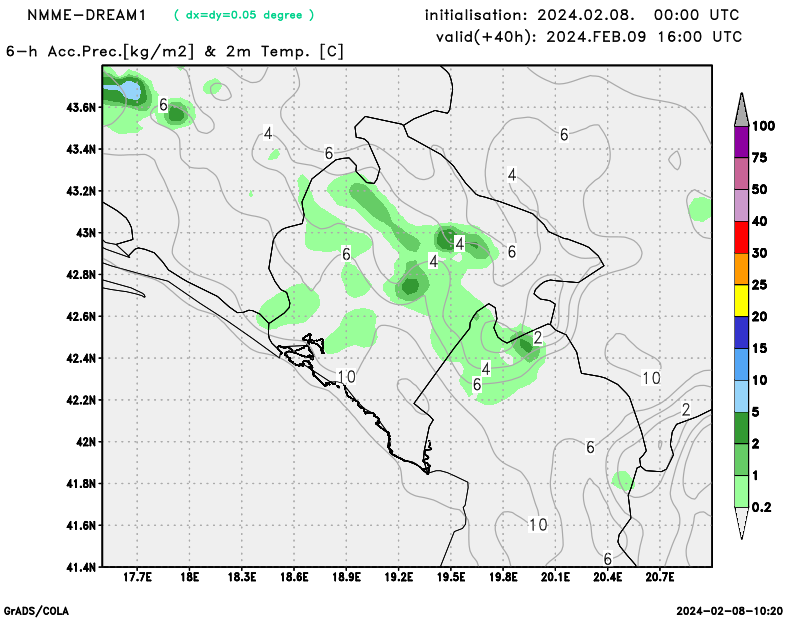Click the 18E longitude axis label
Image resolution: width=800 pixels, height=618 pixels.
pos(190,577)
